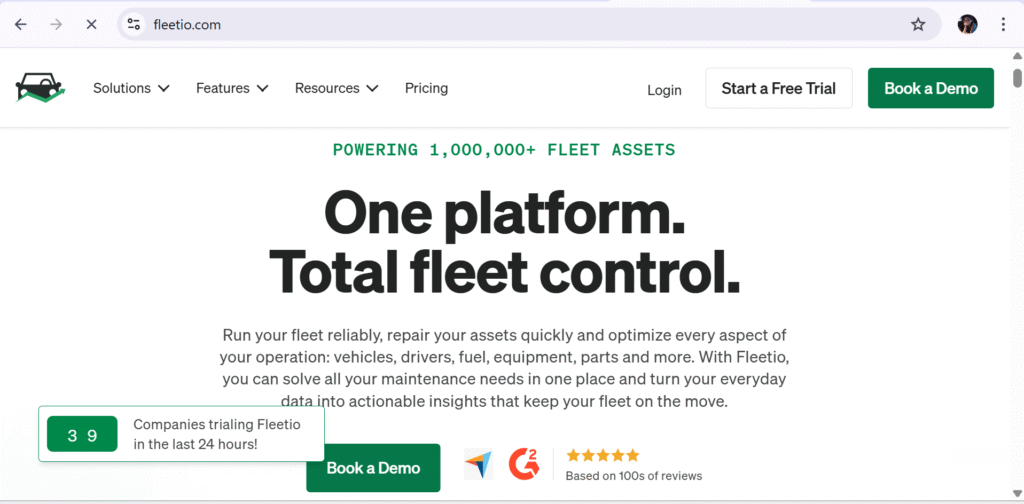
Task: Open the Pricing page
Action: click(x=426, y=88)
